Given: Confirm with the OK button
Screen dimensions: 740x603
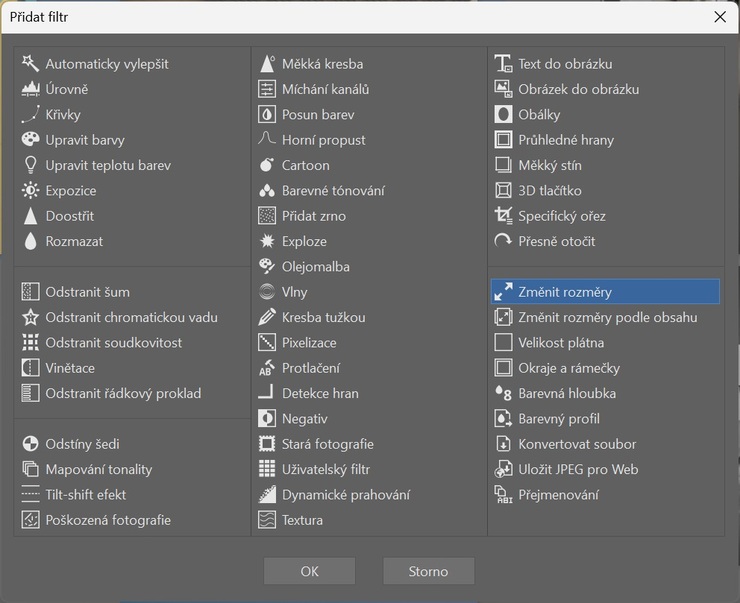Looking at the screenshot, I should pos(309,571).
